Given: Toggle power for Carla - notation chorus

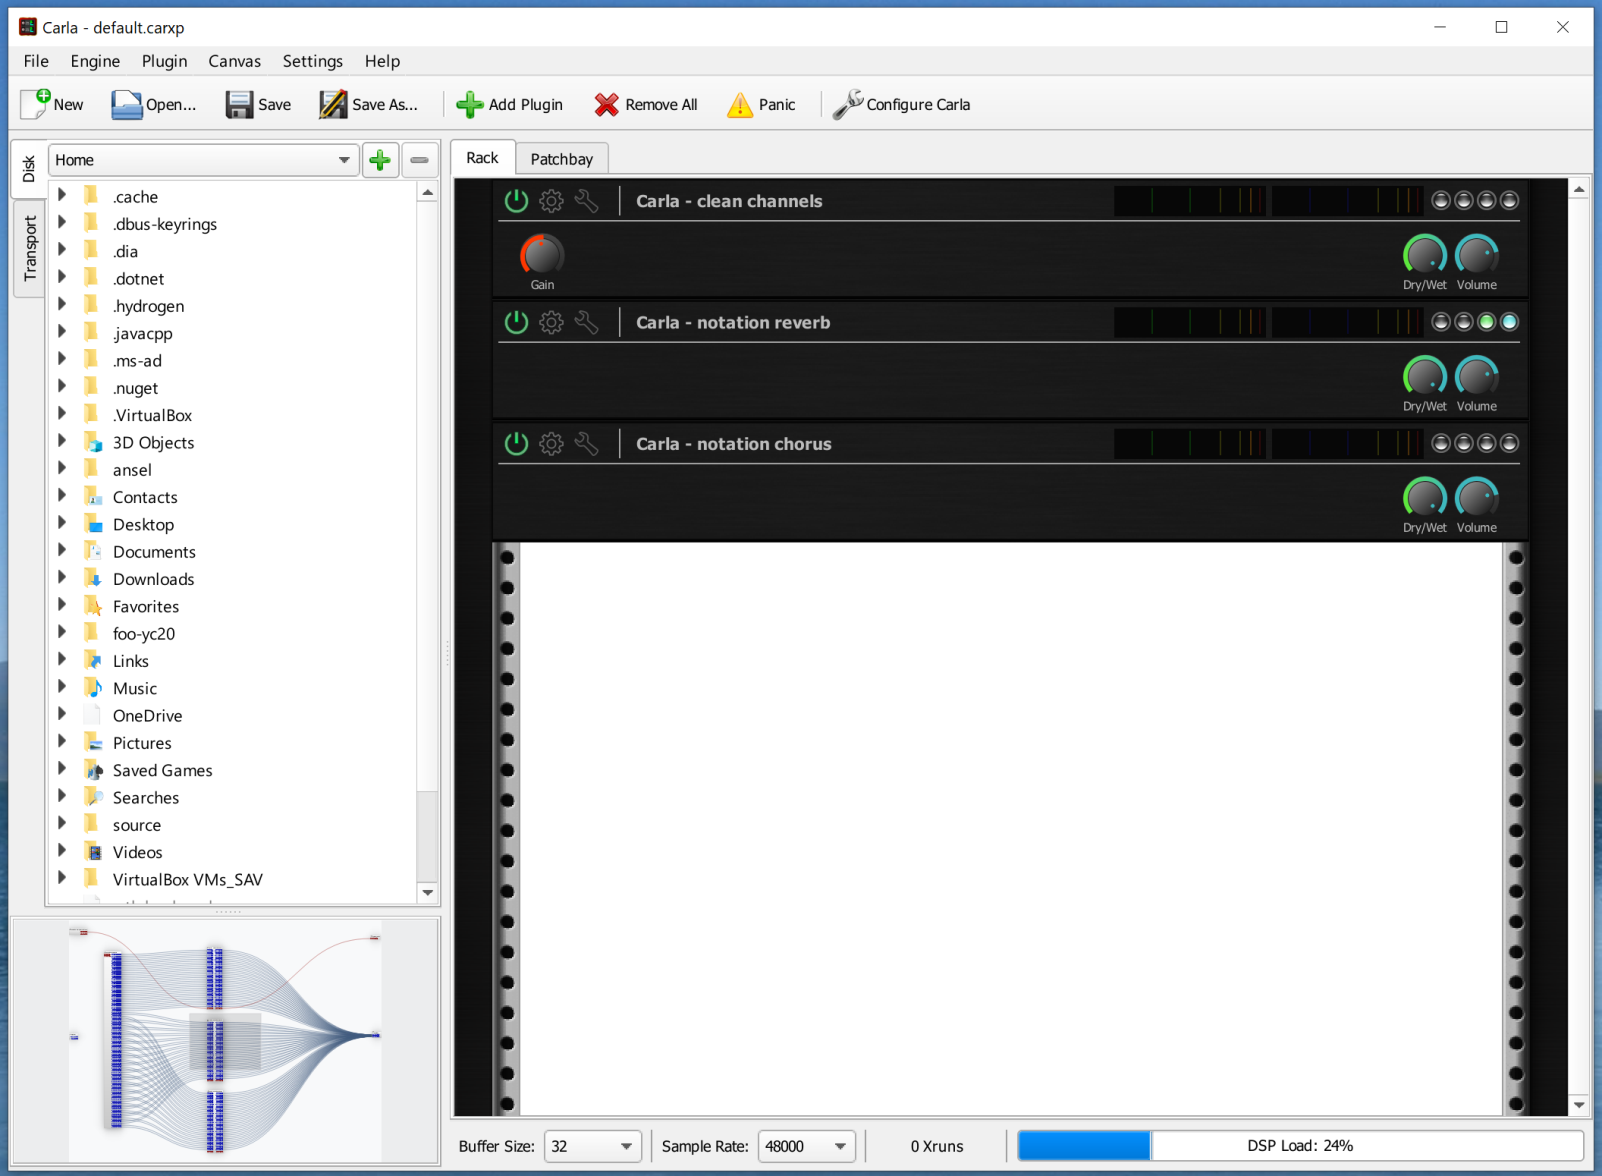Looking at the screenshot, I should pyautogui.click(x=516, y=444).
